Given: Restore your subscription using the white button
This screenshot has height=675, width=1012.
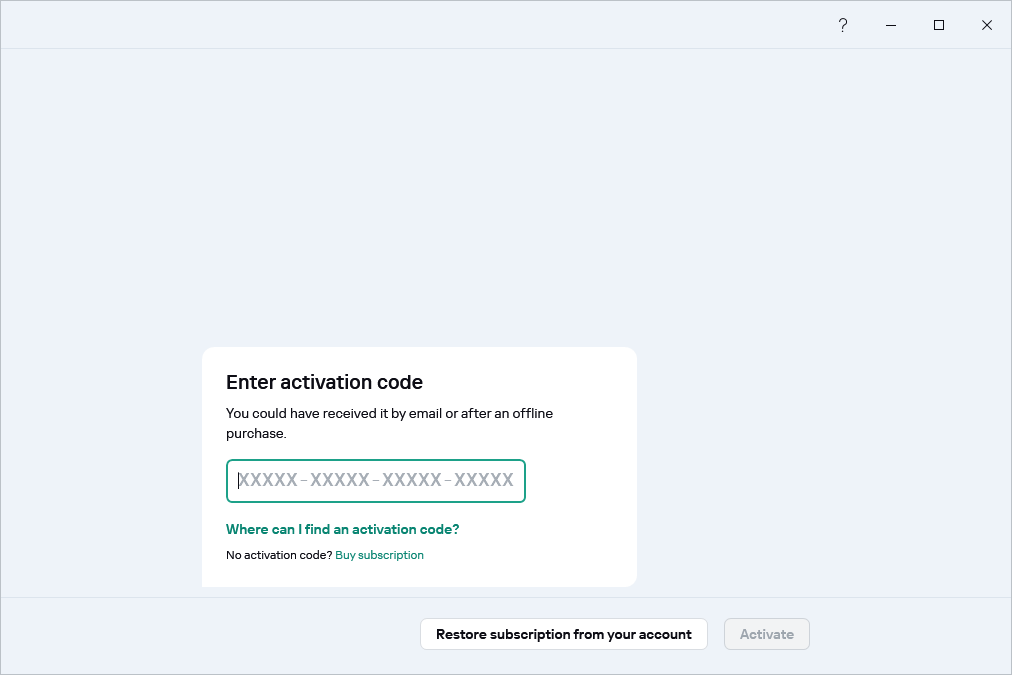Looking at the screenshot, I should [x=563, y=634].
